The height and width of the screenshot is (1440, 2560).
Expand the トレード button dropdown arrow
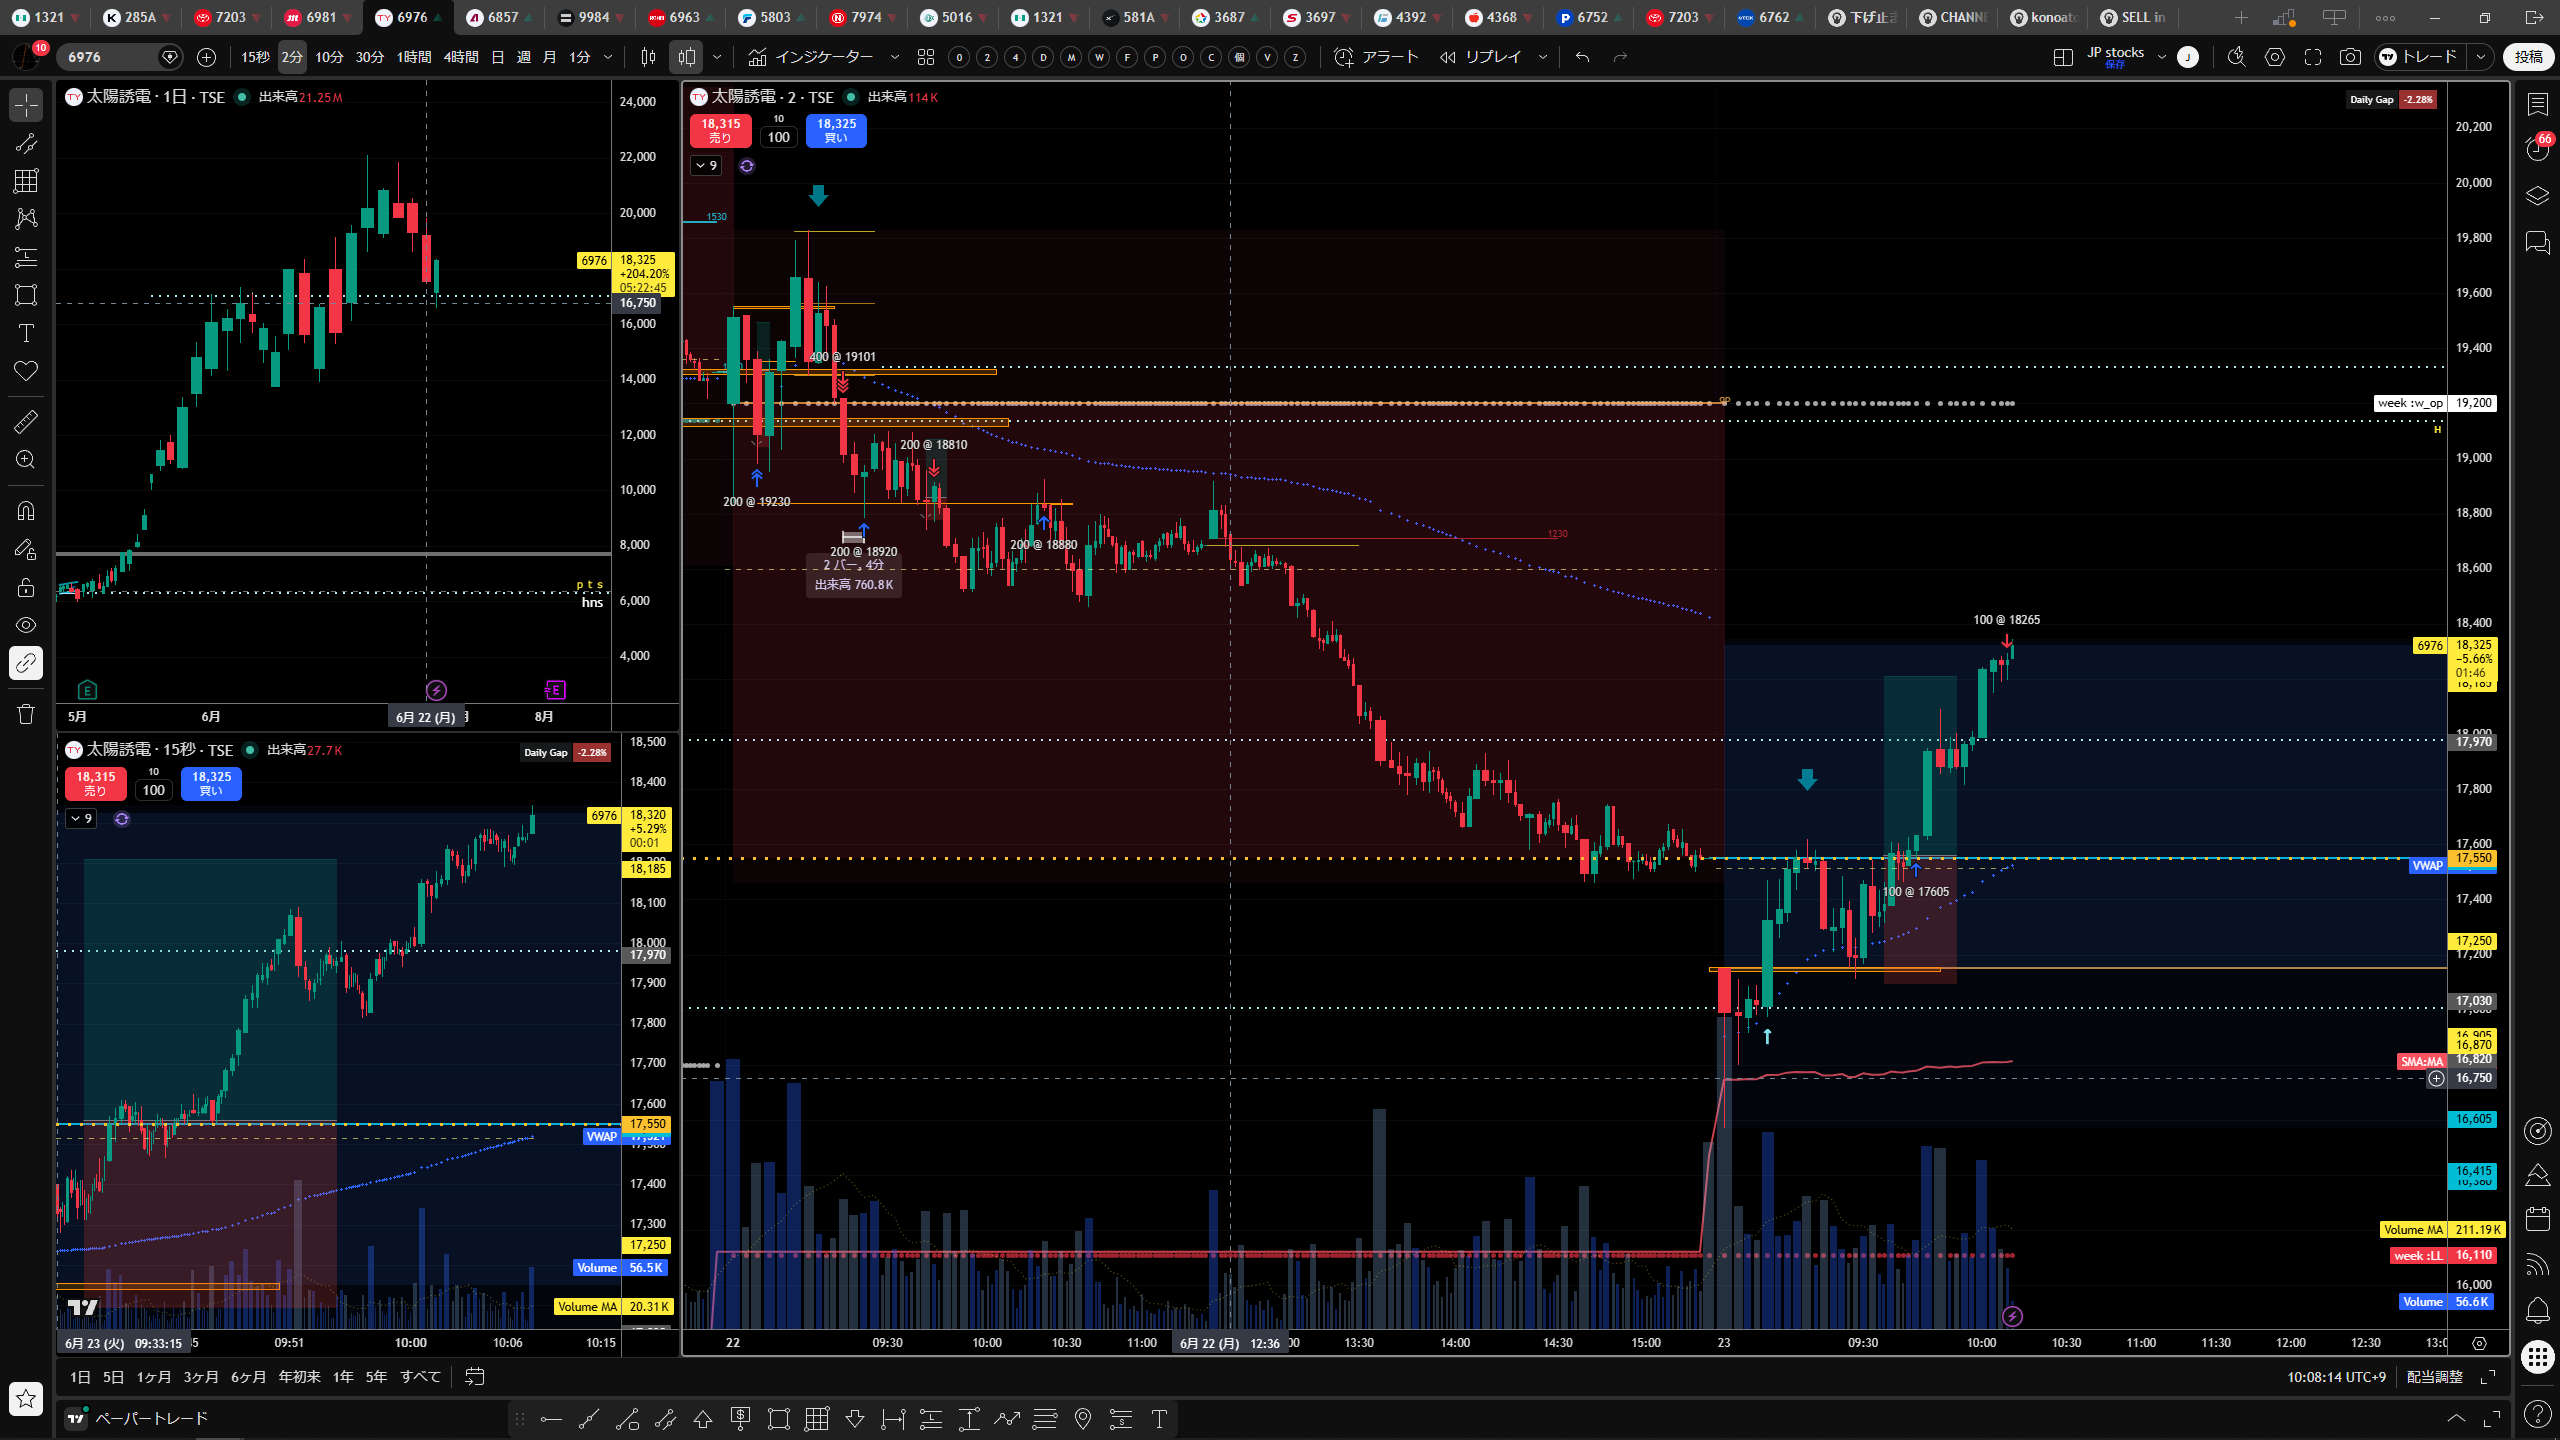pos(2481,57)
